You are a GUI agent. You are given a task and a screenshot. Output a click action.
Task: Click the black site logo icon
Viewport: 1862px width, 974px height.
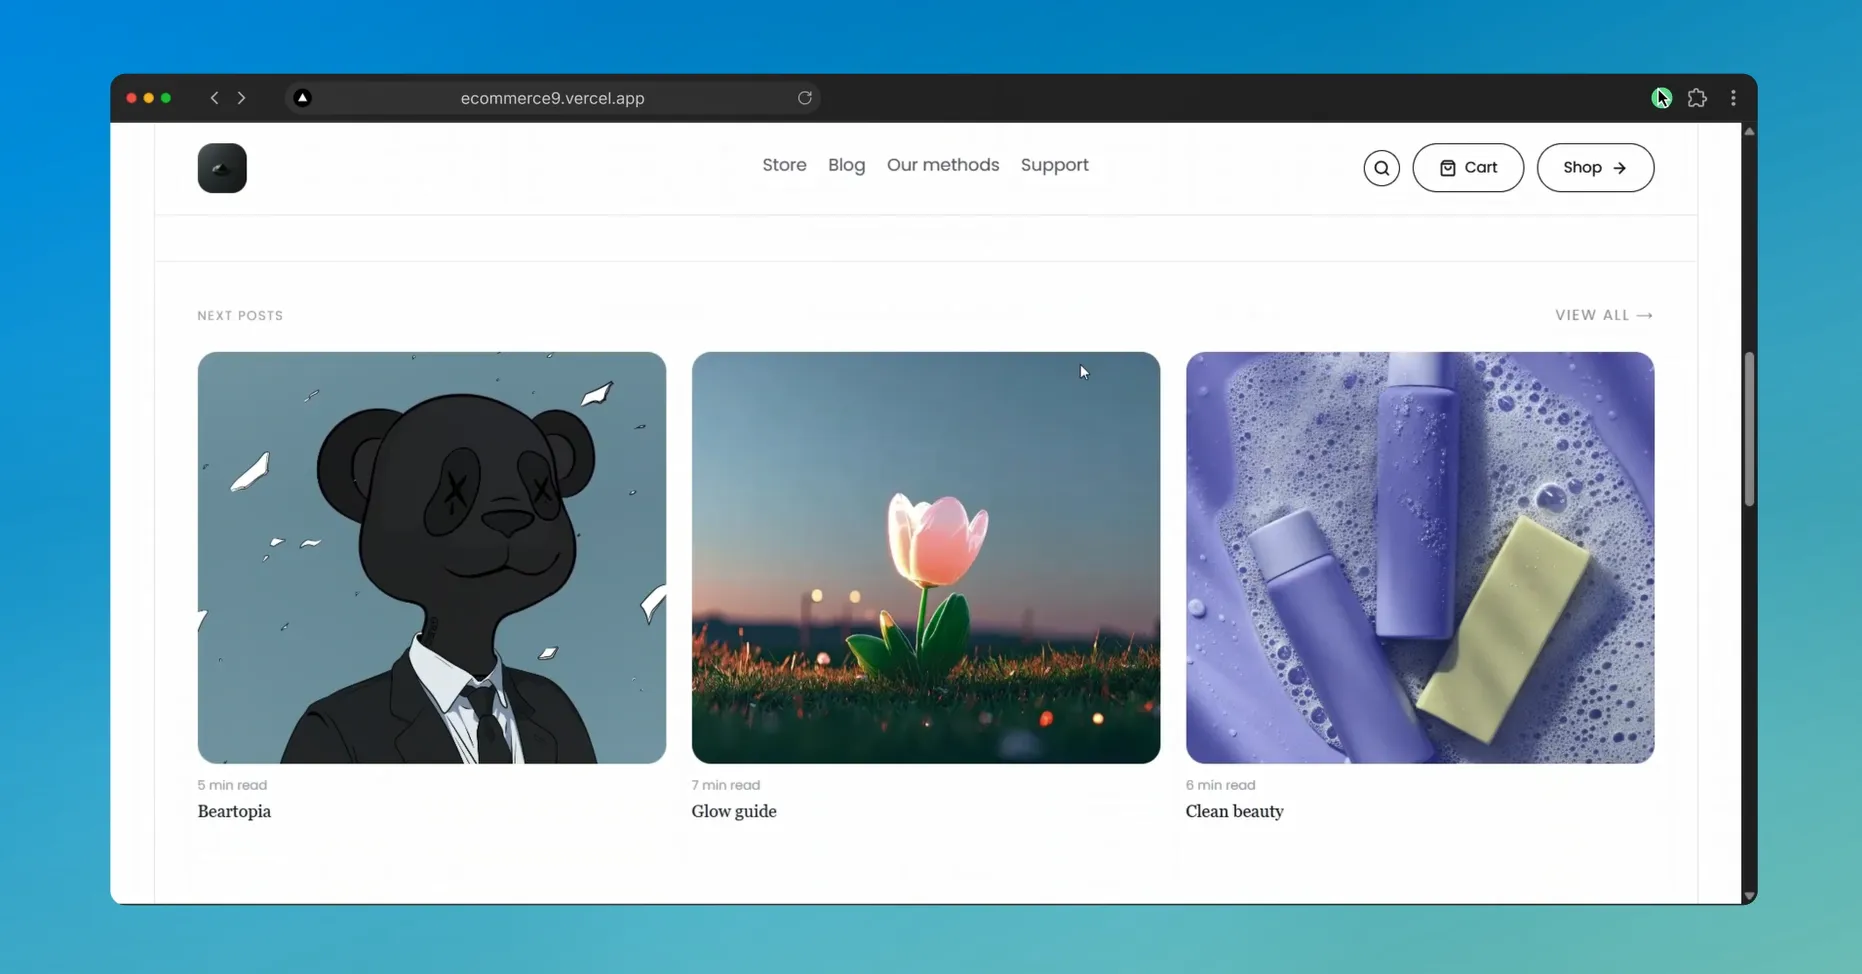pyautogui.click(x=222, y=168)
